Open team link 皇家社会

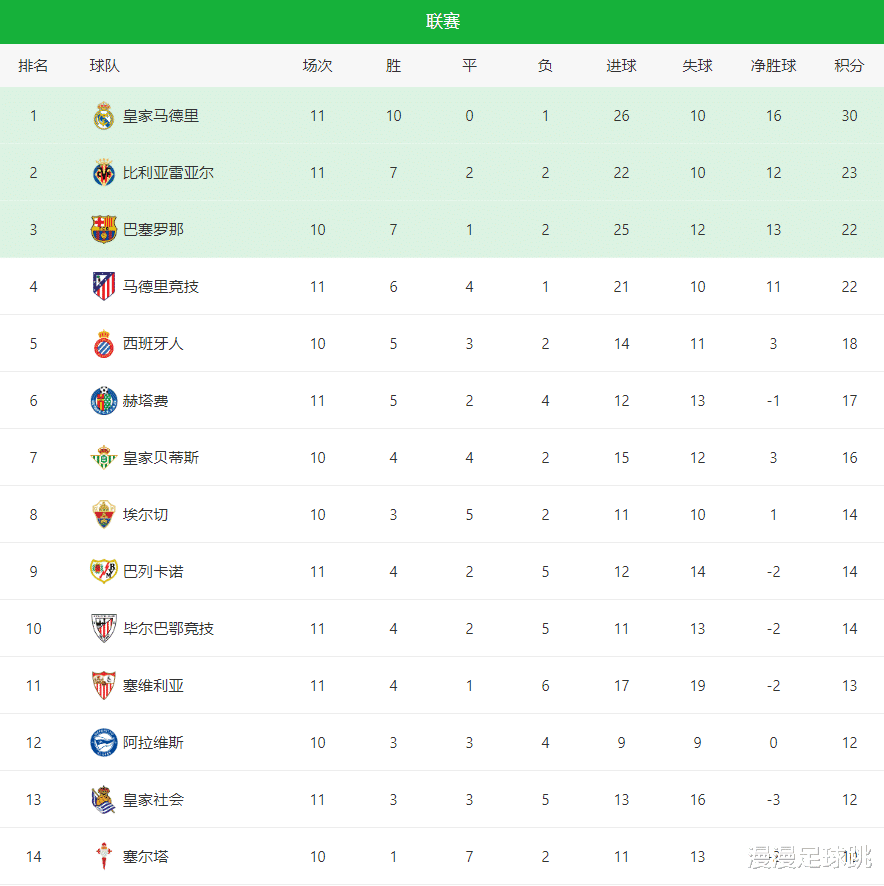coord(153,800)
